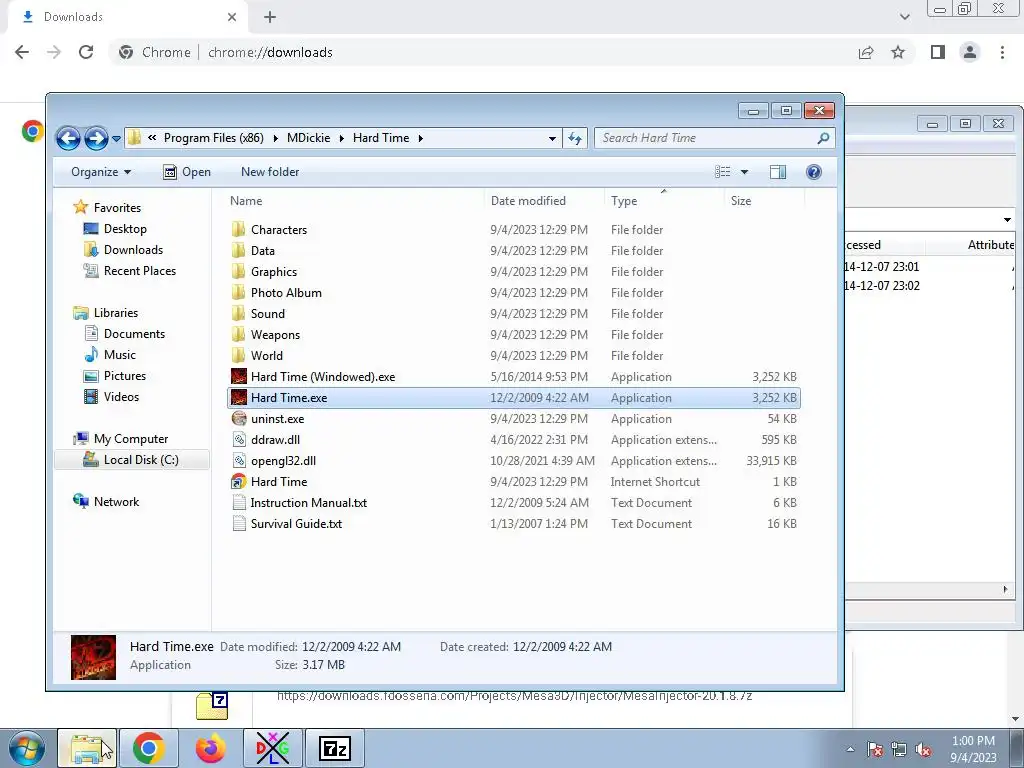Viewport: 1024px width, 768px height.
Task: Open Music library
Action: pyautogui.click(x=110, y=355)
